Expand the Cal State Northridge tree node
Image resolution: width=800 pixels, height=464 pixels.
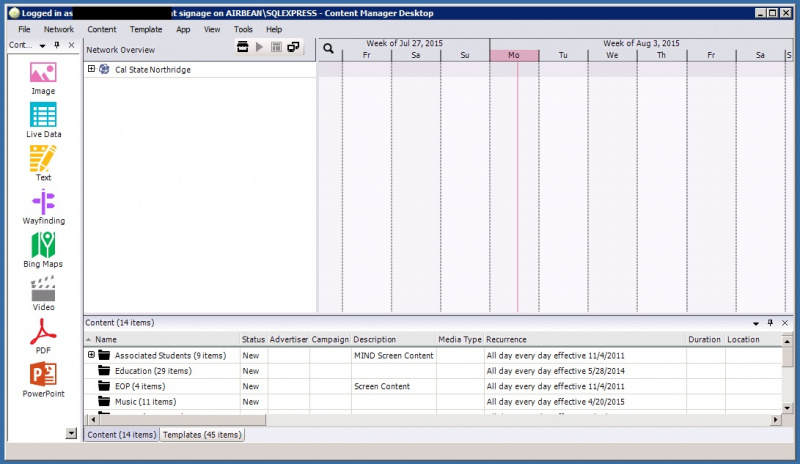click(91, 69)
